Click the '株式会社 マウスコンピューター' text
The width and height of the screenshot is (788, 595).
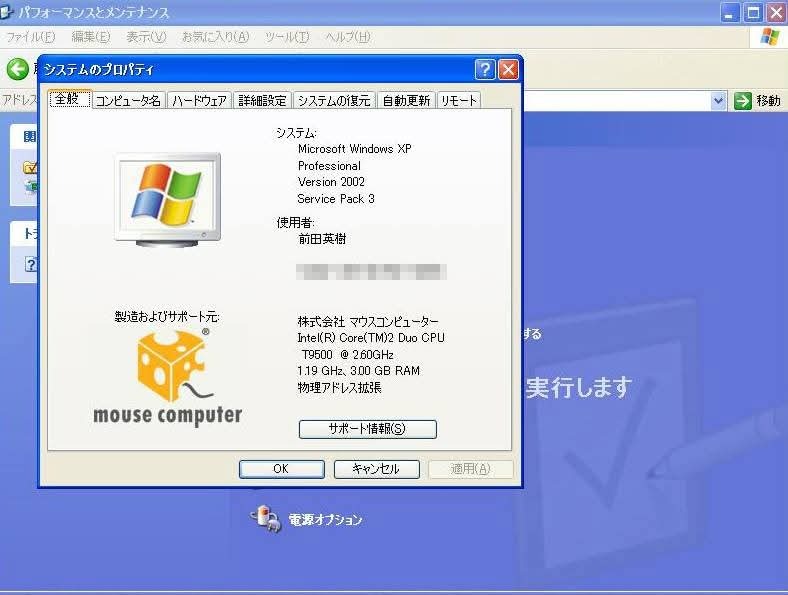[368, 321]
